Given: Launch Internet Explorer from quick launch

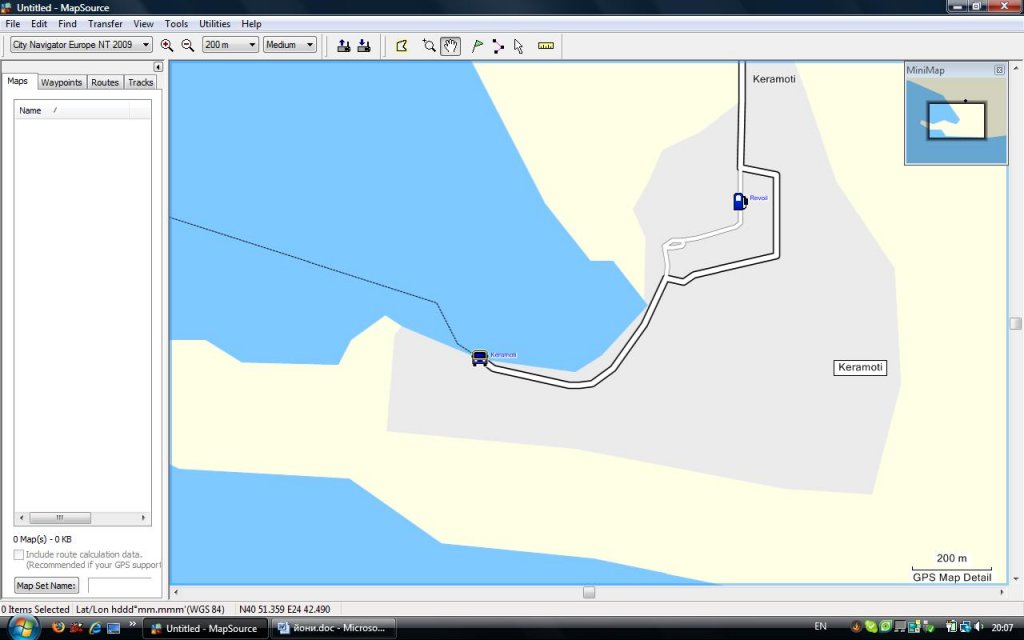Looking at the screenshot, I should (95, 628).
